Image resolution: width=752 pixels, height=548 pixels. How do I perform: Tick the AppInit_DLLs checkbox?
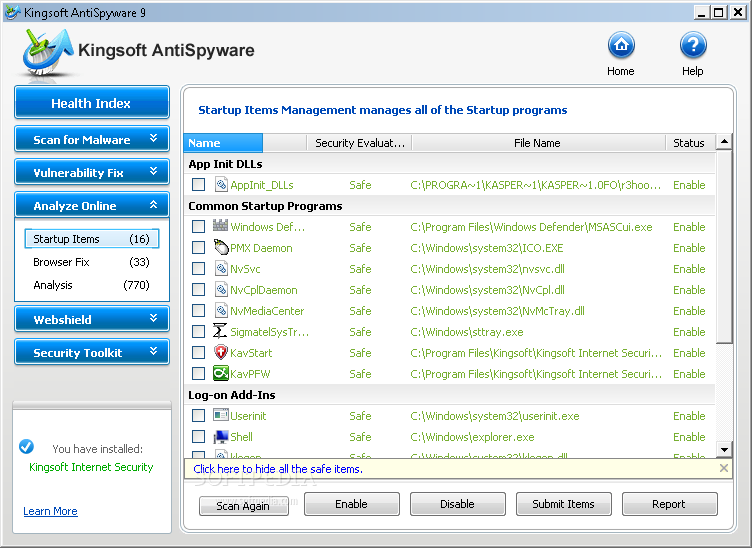(198, 185)
